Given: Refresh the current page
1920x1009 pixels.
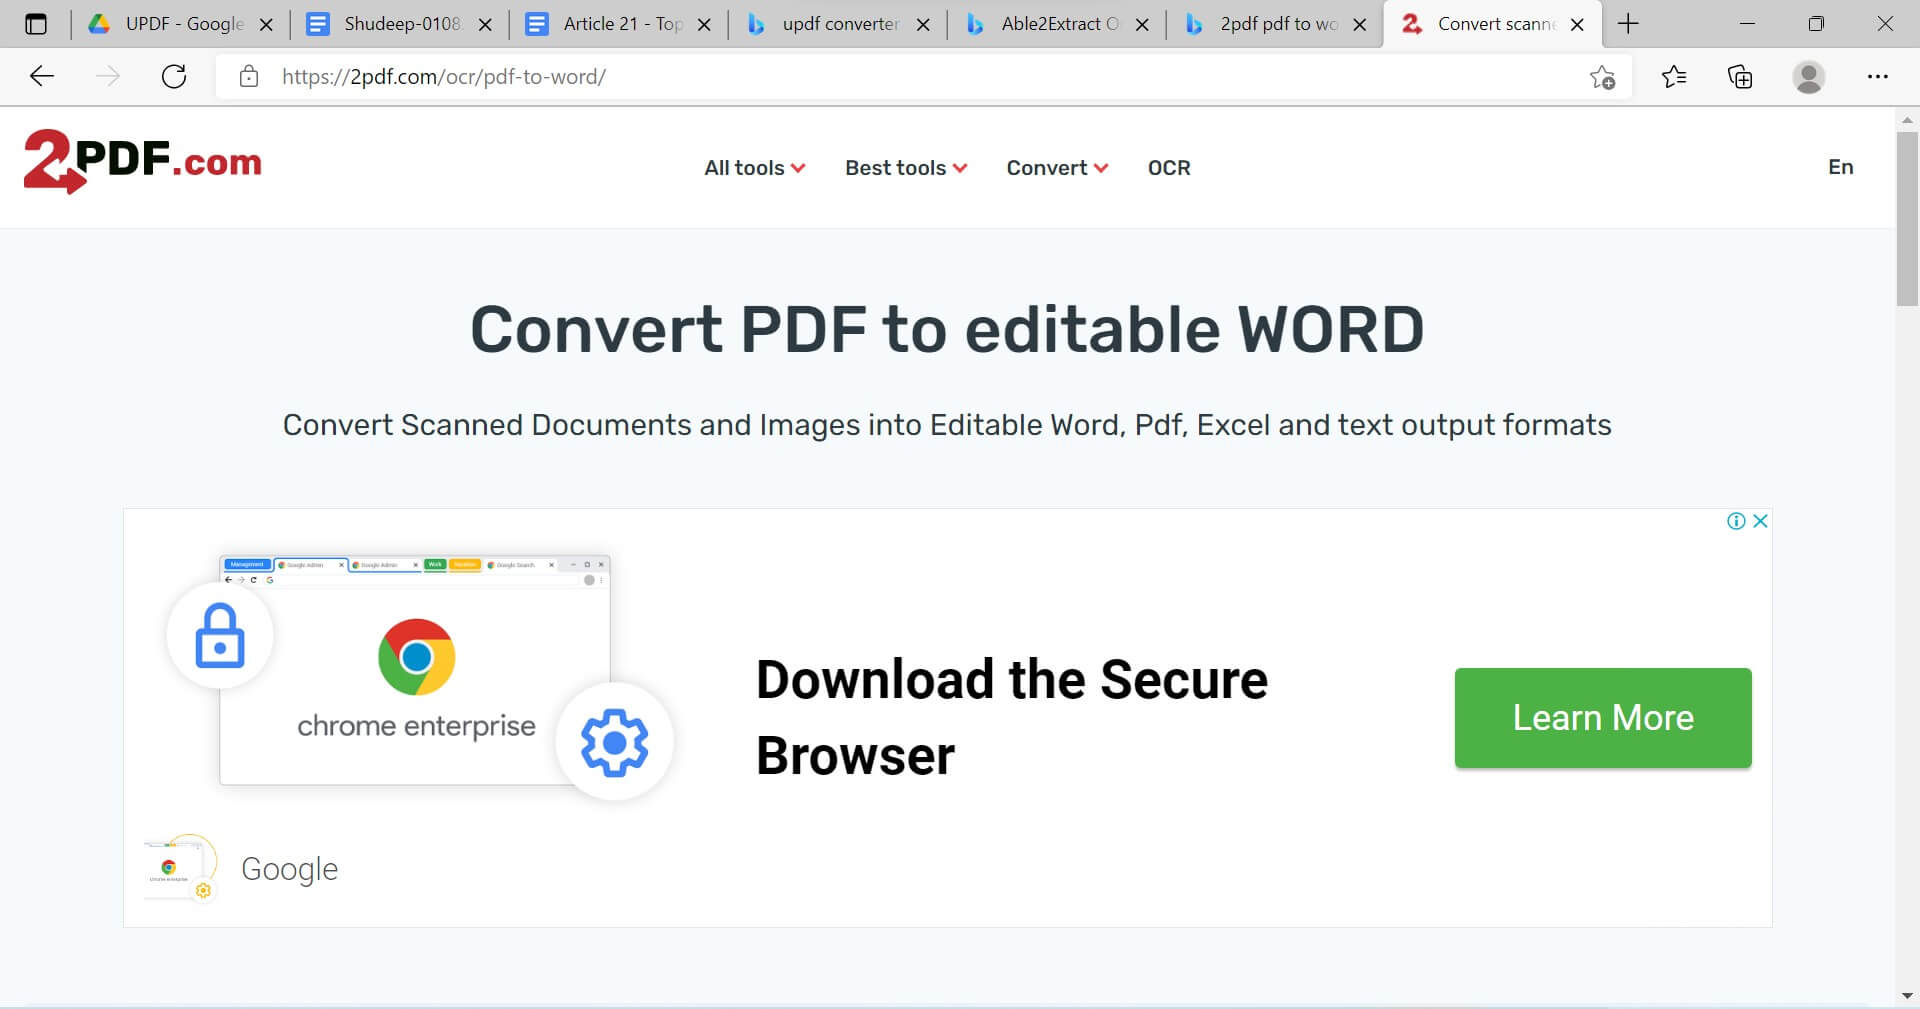Looking at the screenshot, I should (175, 76).
